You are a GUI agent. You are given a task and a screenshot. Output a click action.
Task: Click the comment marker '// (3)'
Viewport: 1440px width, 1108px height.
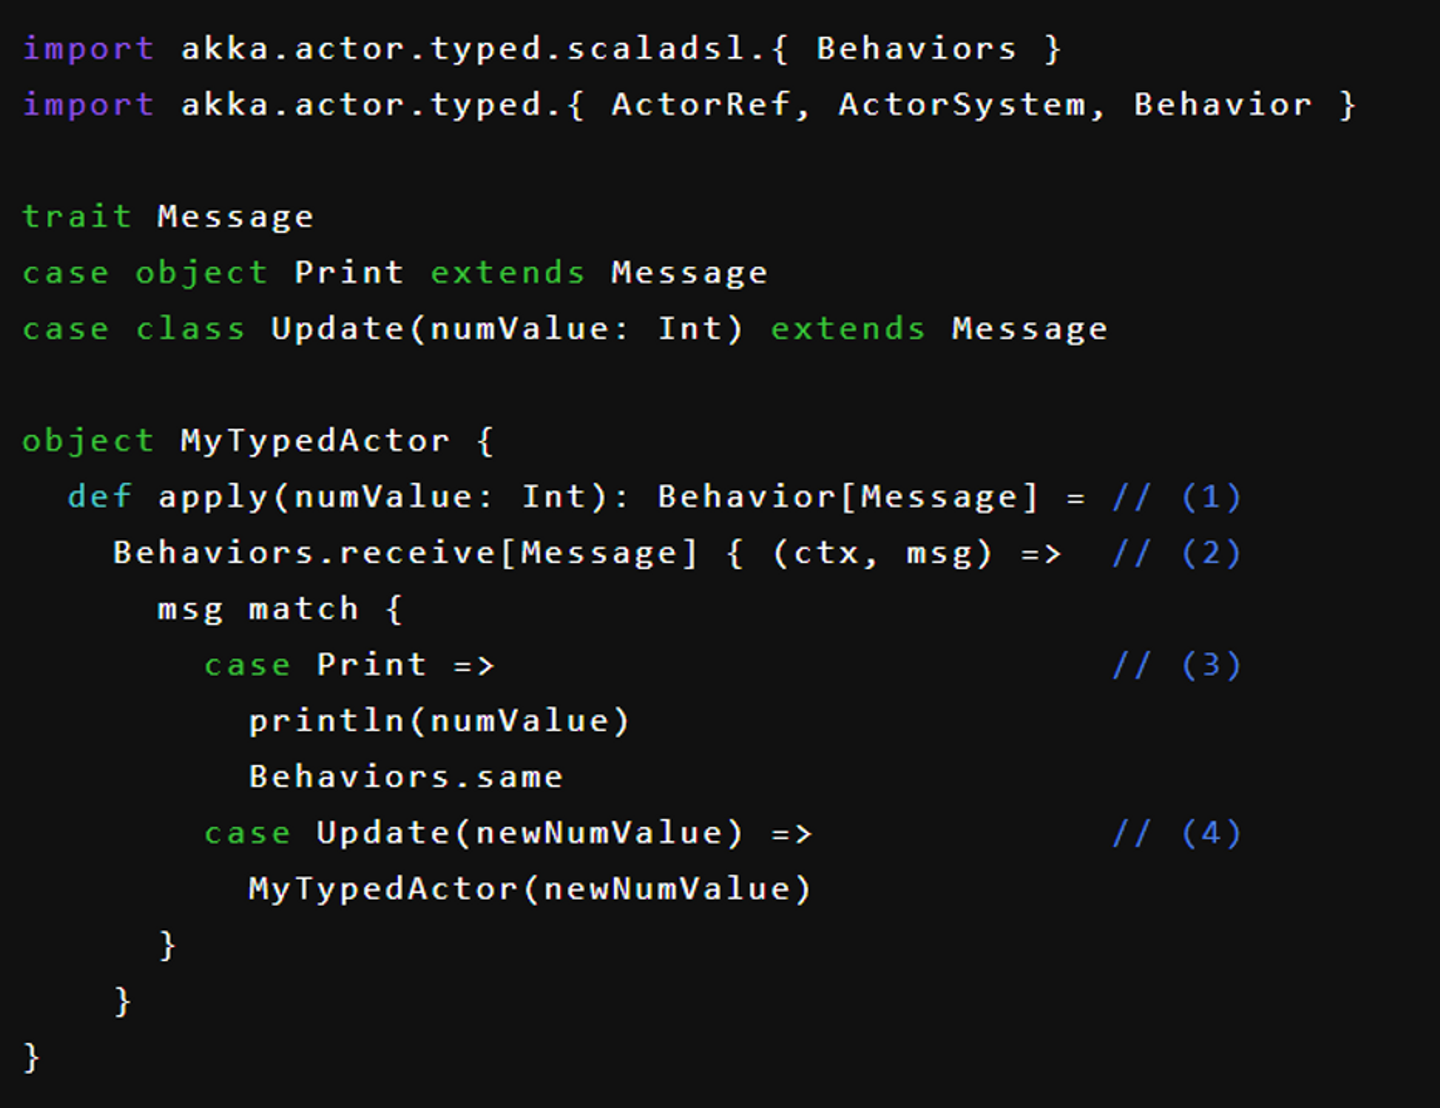pos(1176,664)
